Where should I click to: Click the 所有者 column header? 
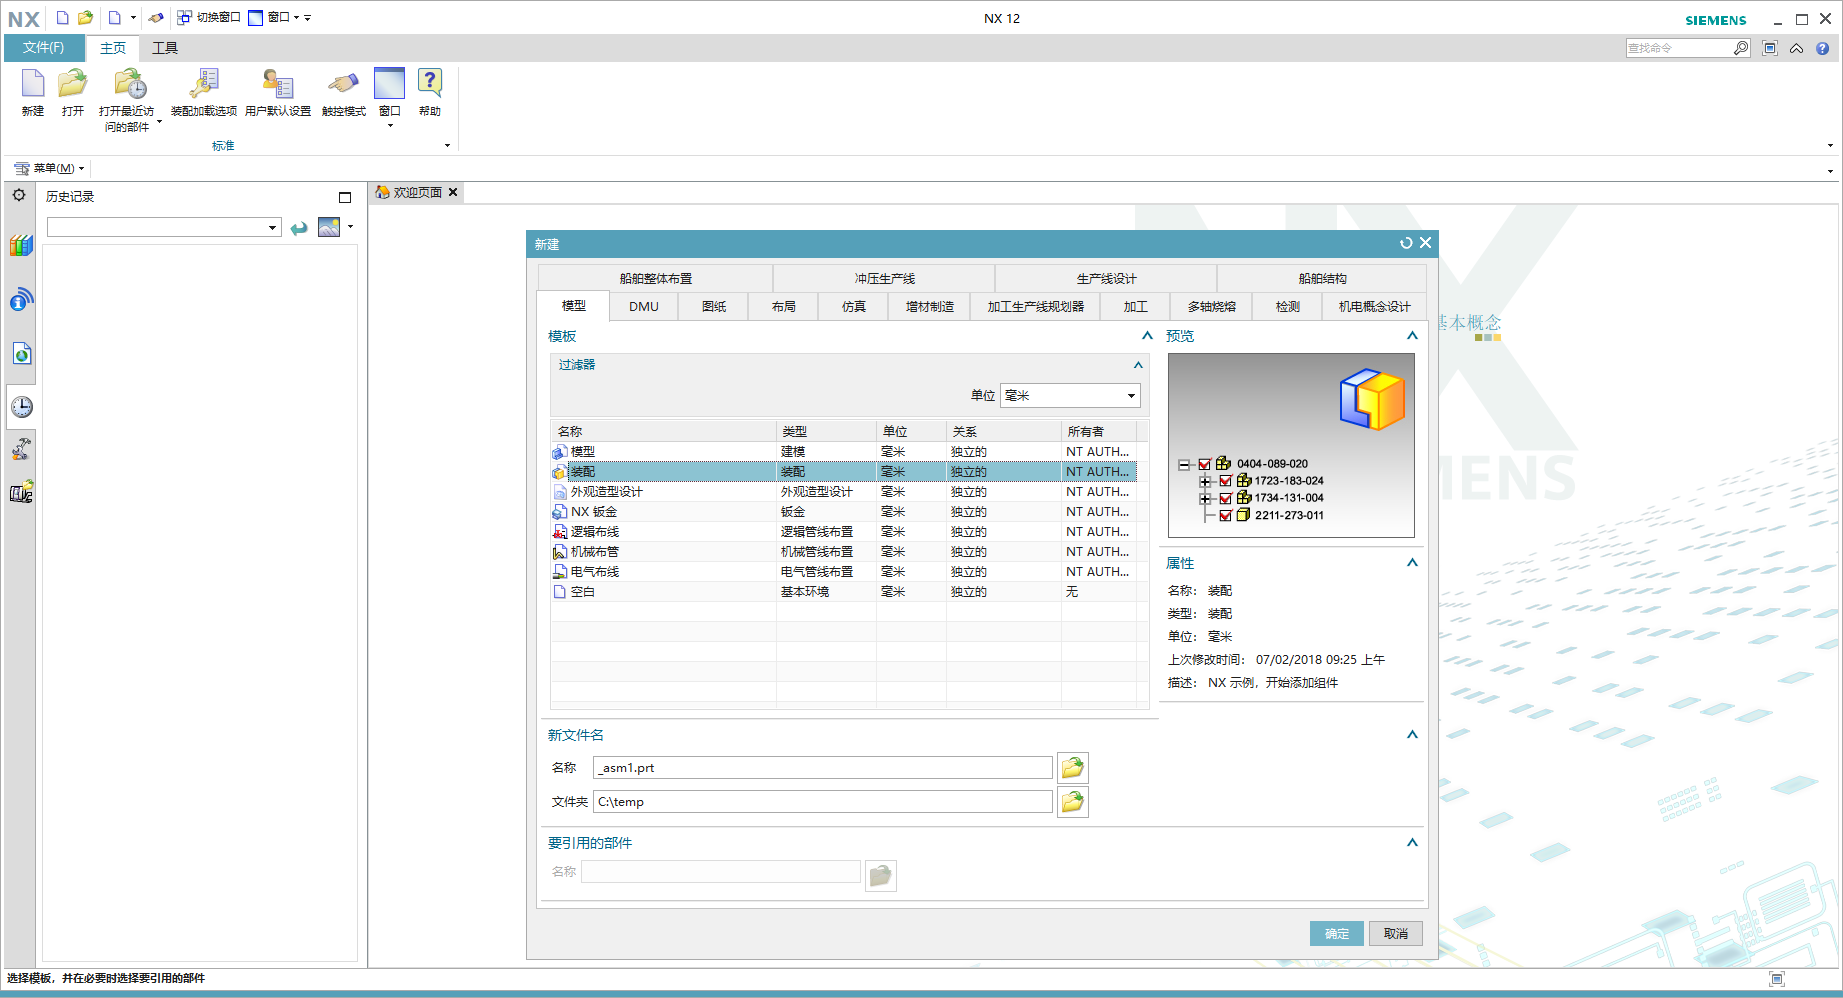1099,431
